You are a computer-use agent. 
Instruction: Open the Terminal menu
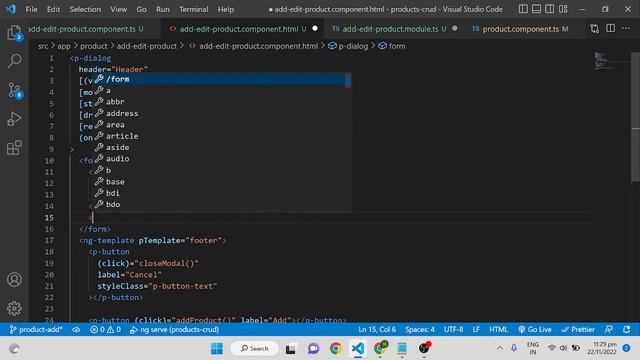click(193, 9)
